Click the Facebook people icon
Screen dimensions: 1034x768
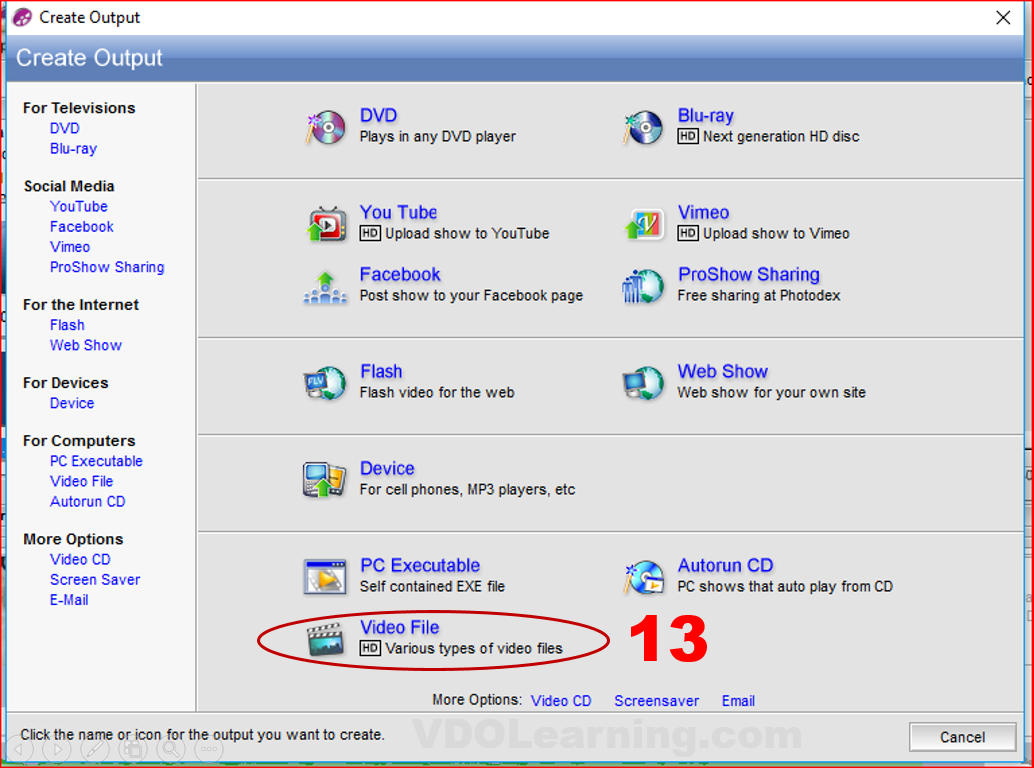325,287
